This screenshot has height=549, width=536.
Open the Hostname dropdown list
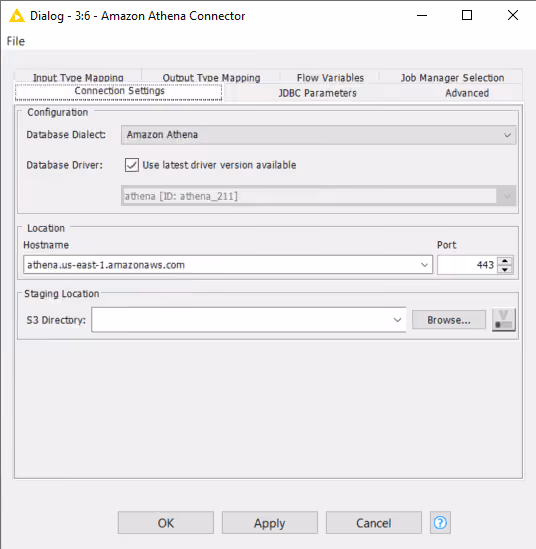(424, 265)
